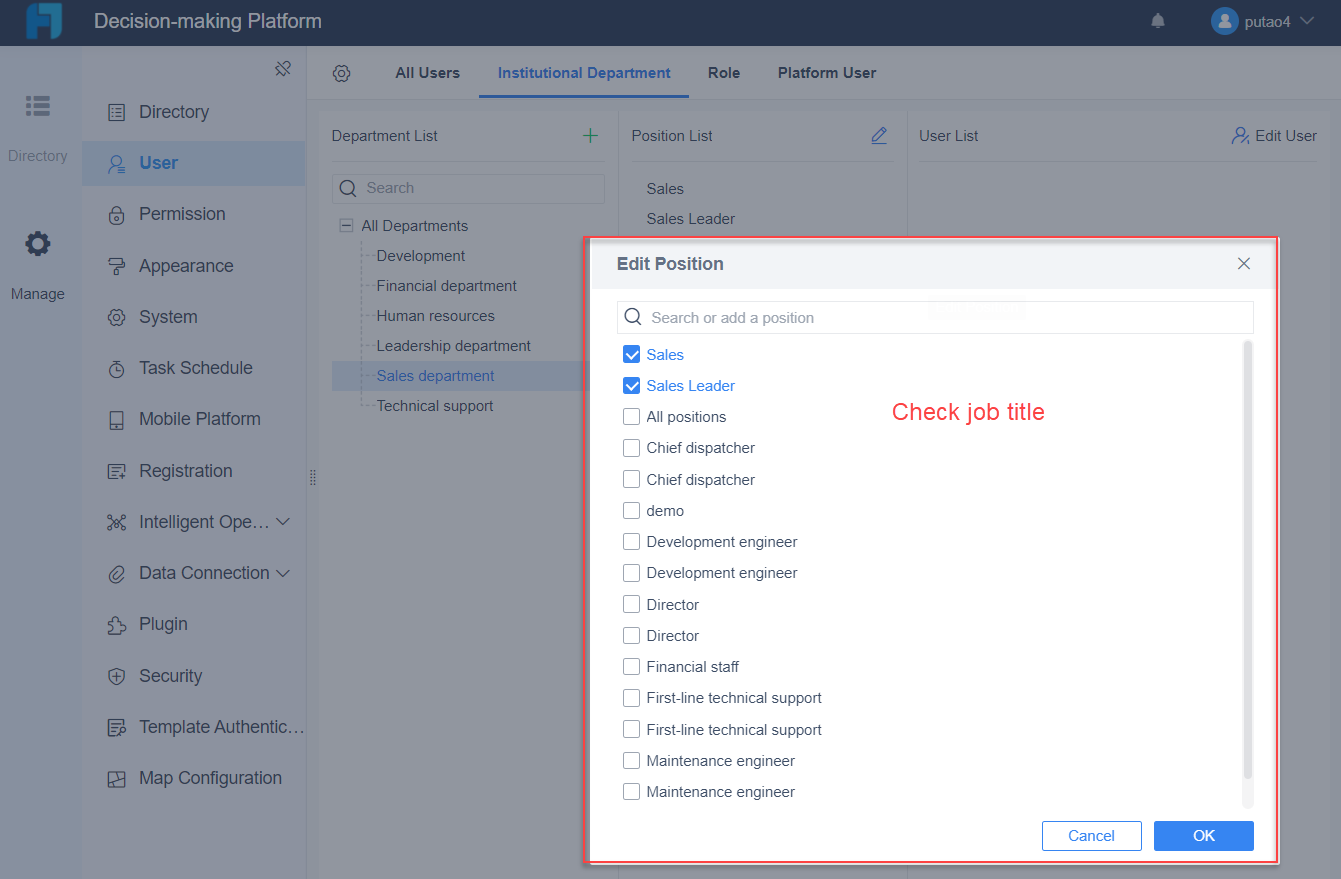
Task: Switch to the Role tab
Action: point(724,73)
